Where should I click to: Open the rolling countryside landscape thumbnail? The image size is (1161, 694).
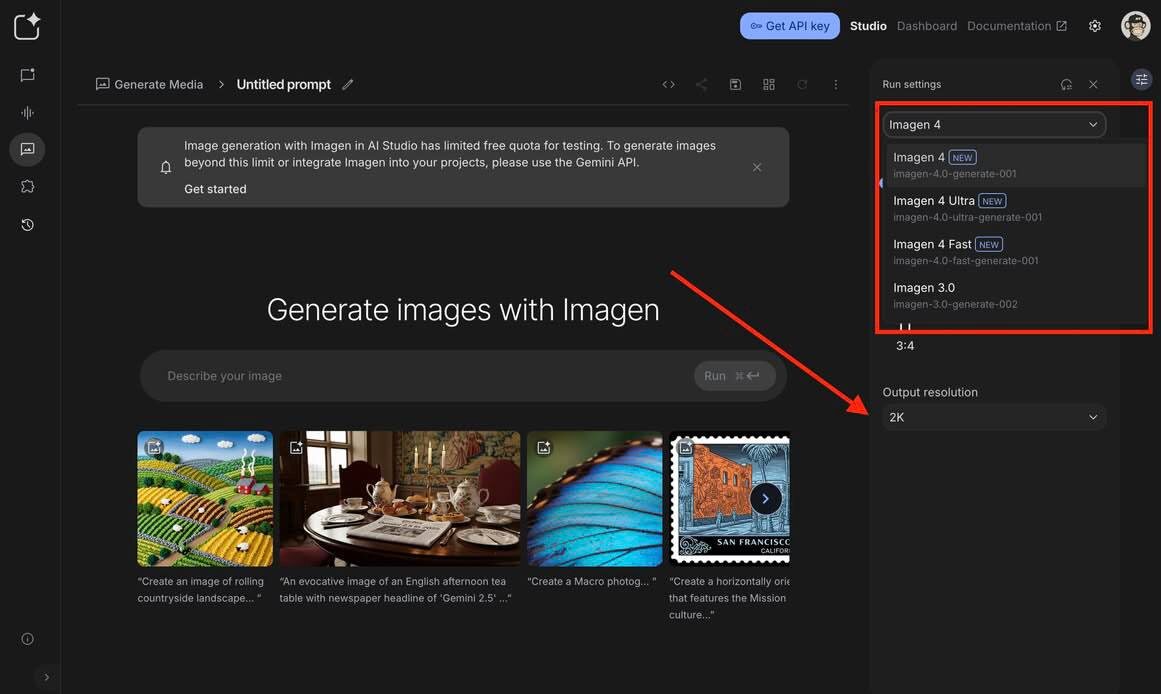pyautogui.click(x=205, y=498)
